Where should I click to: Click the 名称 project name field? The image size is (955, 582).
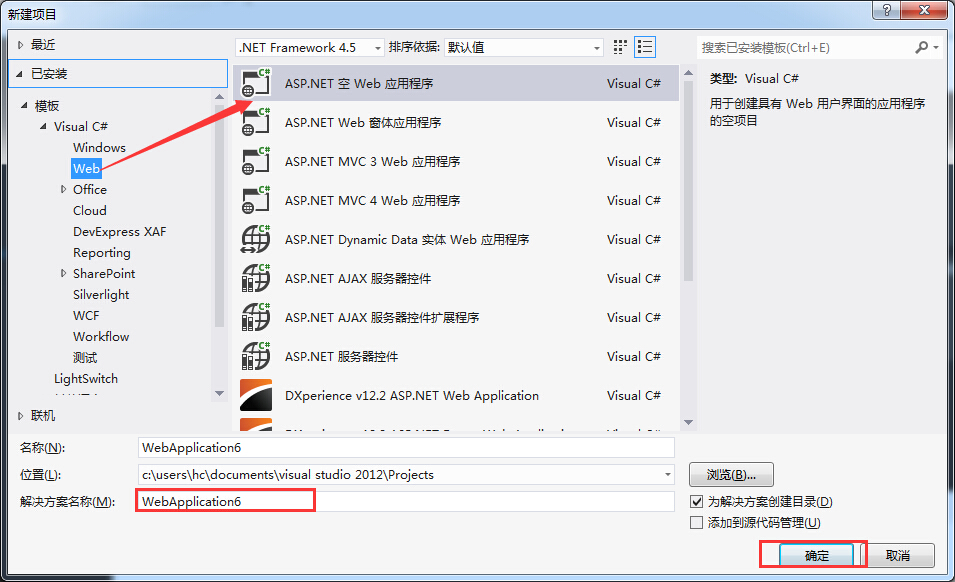406,447
